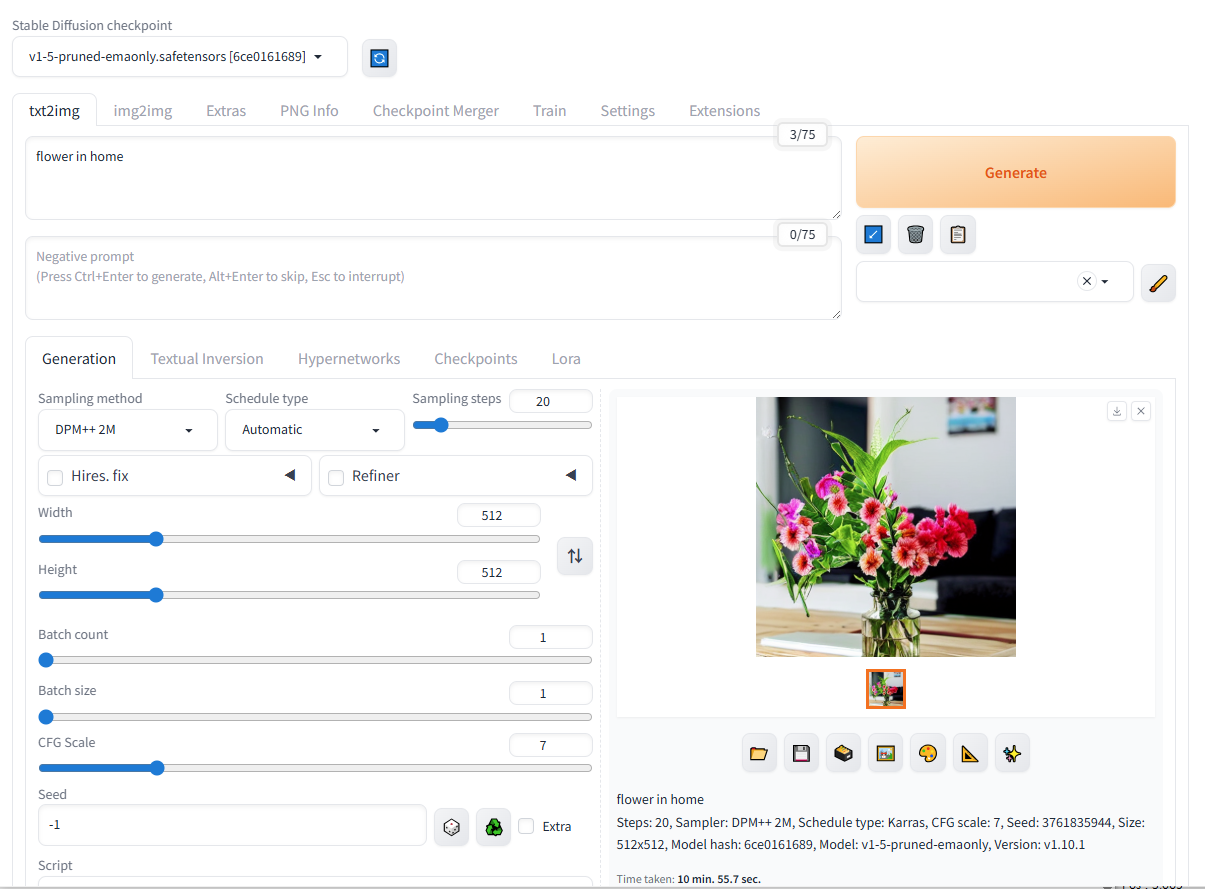
Task: Expand the styles dropdown arrow
Action: pos(1105,282)
